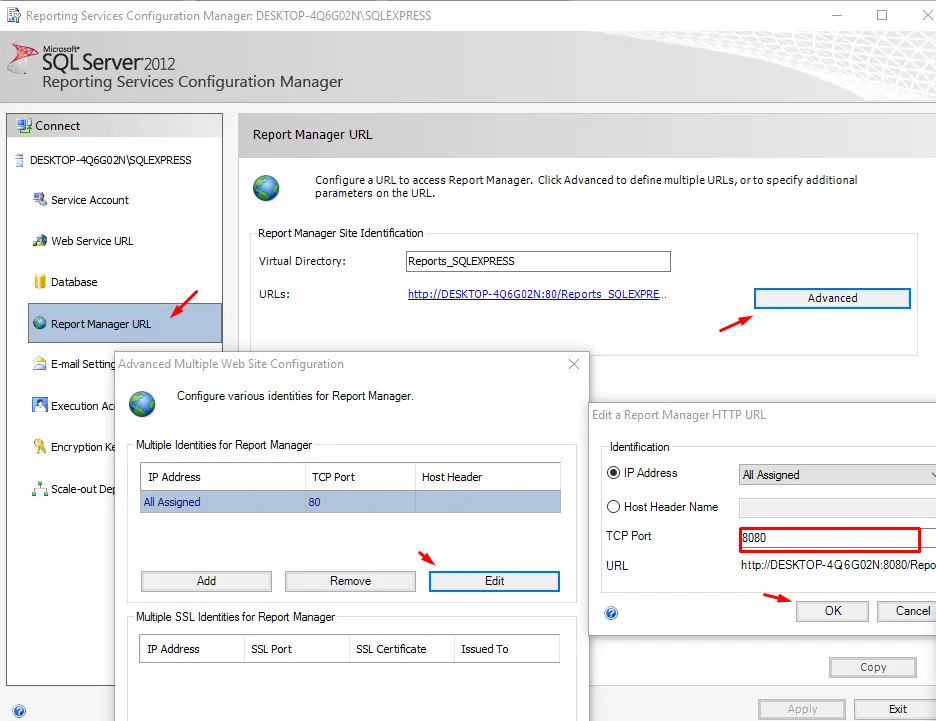The image size is (936, 721).
Task: Click the Advanced button
Action: click(x=832, y=298)
